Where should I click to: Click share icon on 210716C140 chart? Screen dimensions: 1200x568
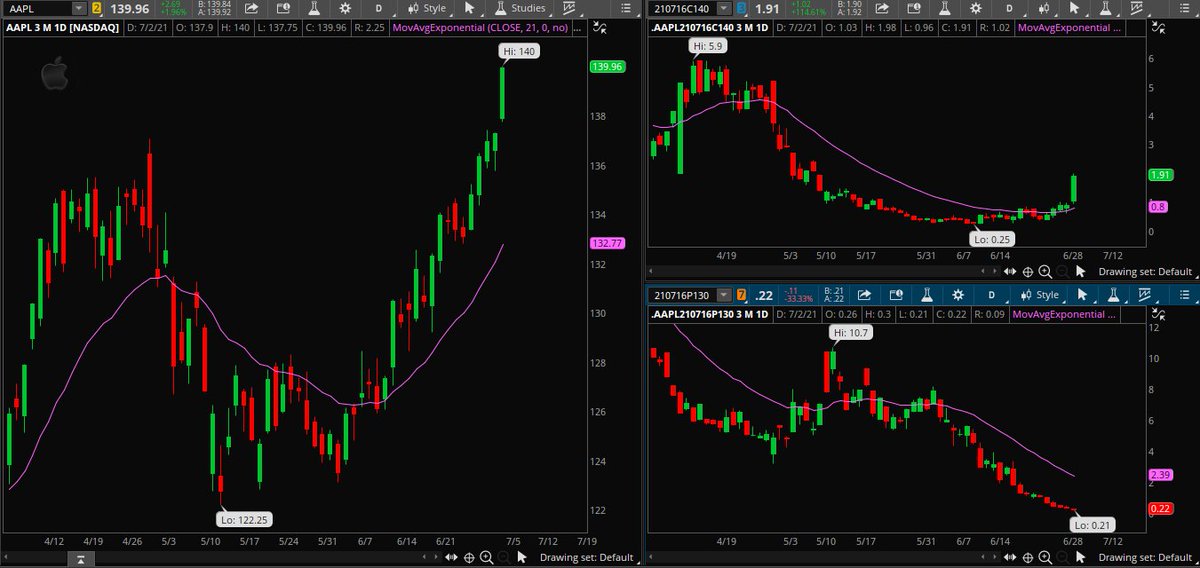(882, 8)
